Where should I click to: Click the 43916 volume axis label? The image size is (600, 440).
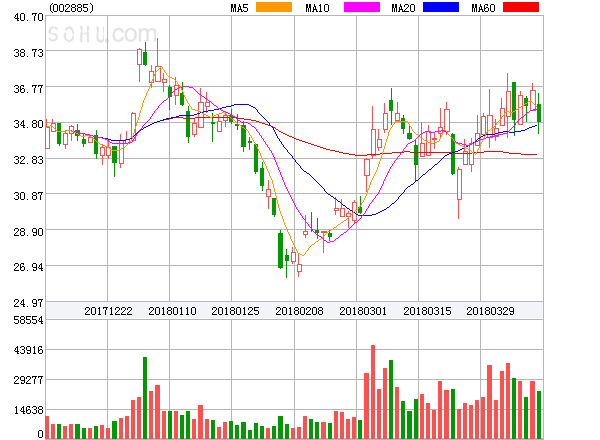(x=28, y=350)
